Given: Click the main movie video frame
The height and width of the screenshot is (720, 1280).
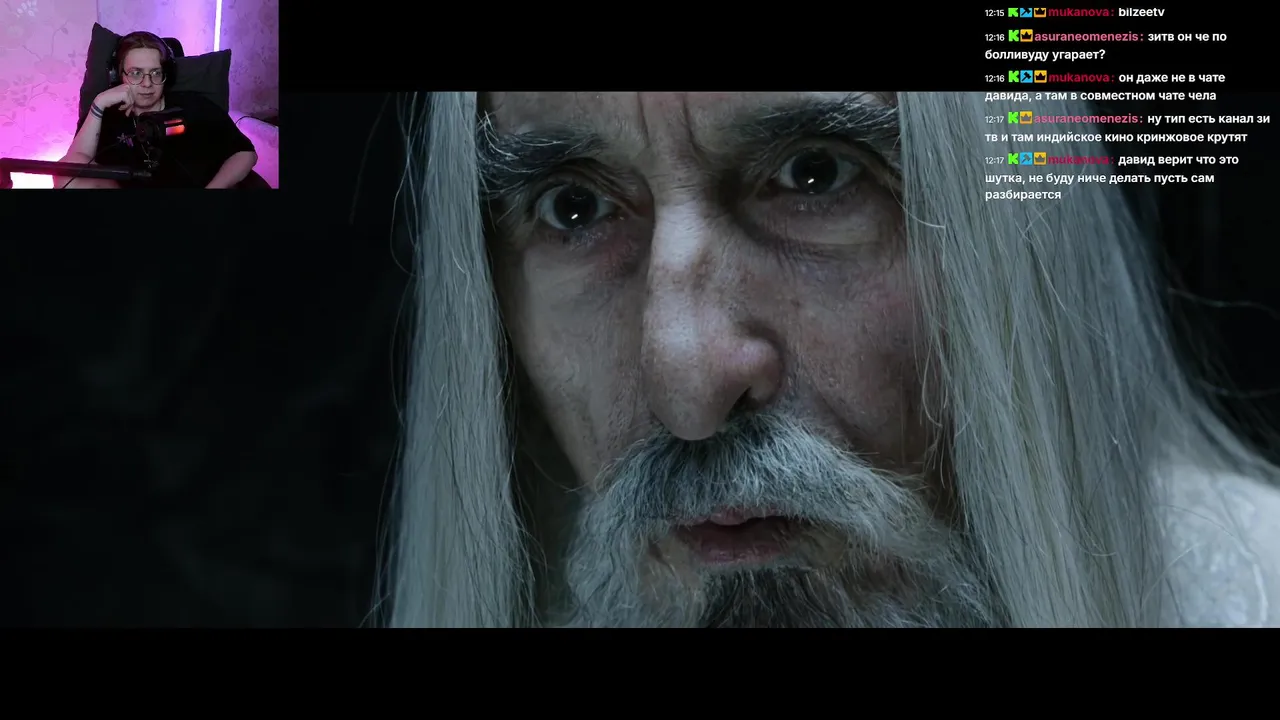Looking at the screenshot, I should [x=640, y=360].
